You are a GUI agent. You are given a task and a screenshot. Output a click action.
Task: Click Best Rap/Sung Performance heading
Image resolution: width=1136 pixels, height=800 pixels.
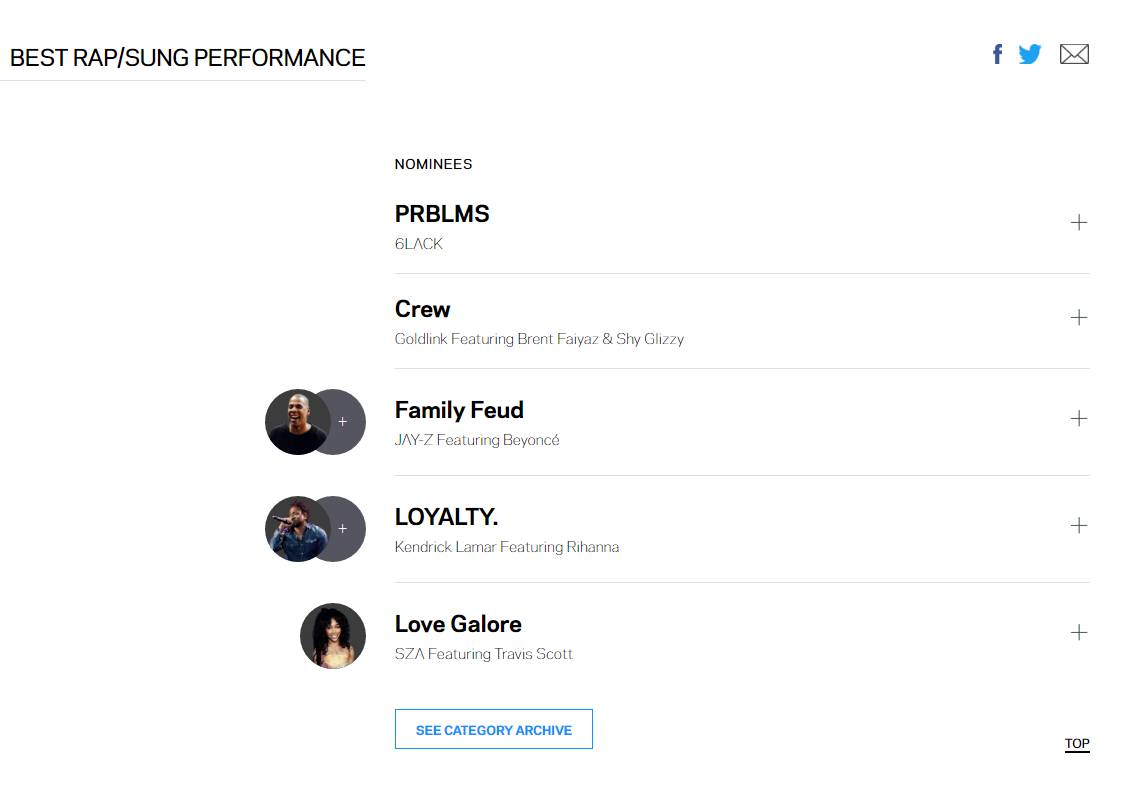(x=187, y=58)
